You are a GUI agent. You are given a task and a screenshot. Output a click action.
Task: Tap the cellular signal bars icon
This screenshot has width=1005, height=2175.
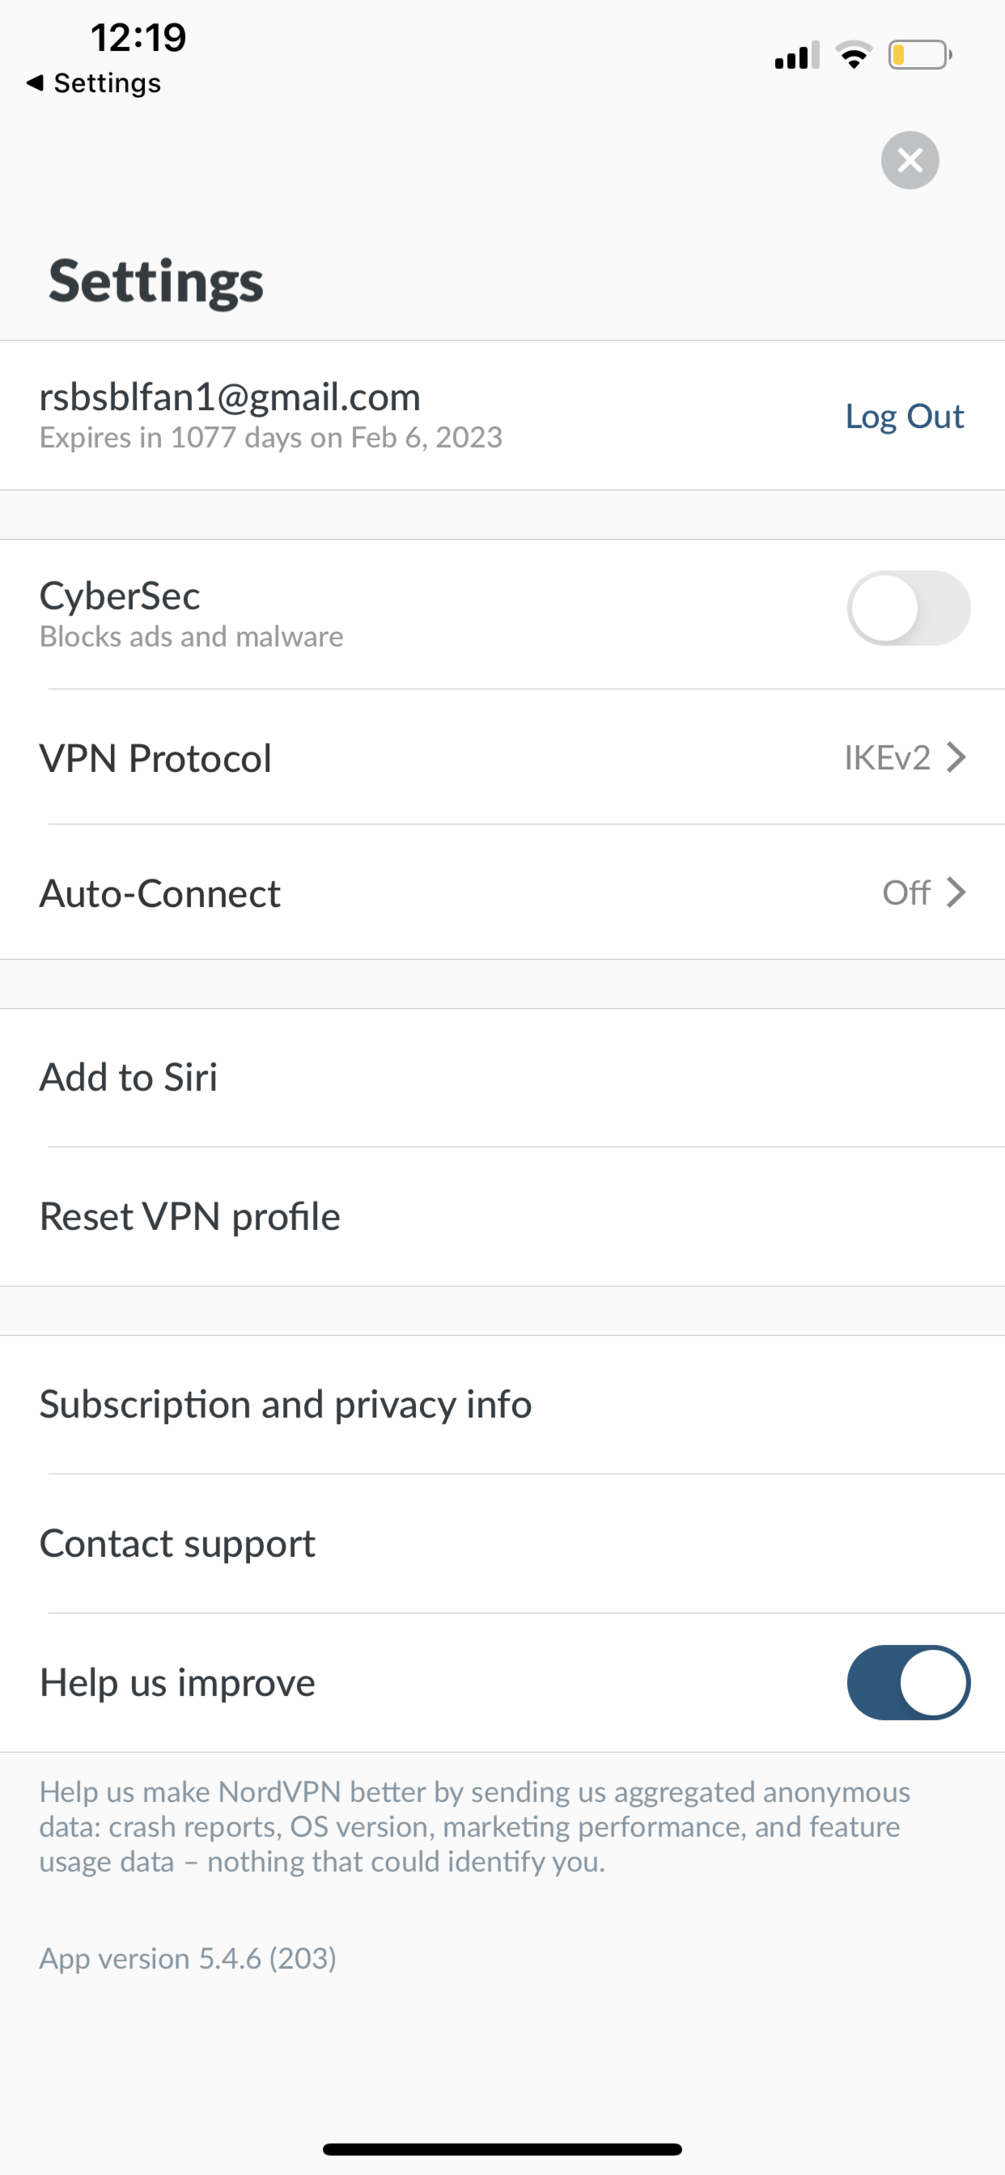[x=796, y=56]
